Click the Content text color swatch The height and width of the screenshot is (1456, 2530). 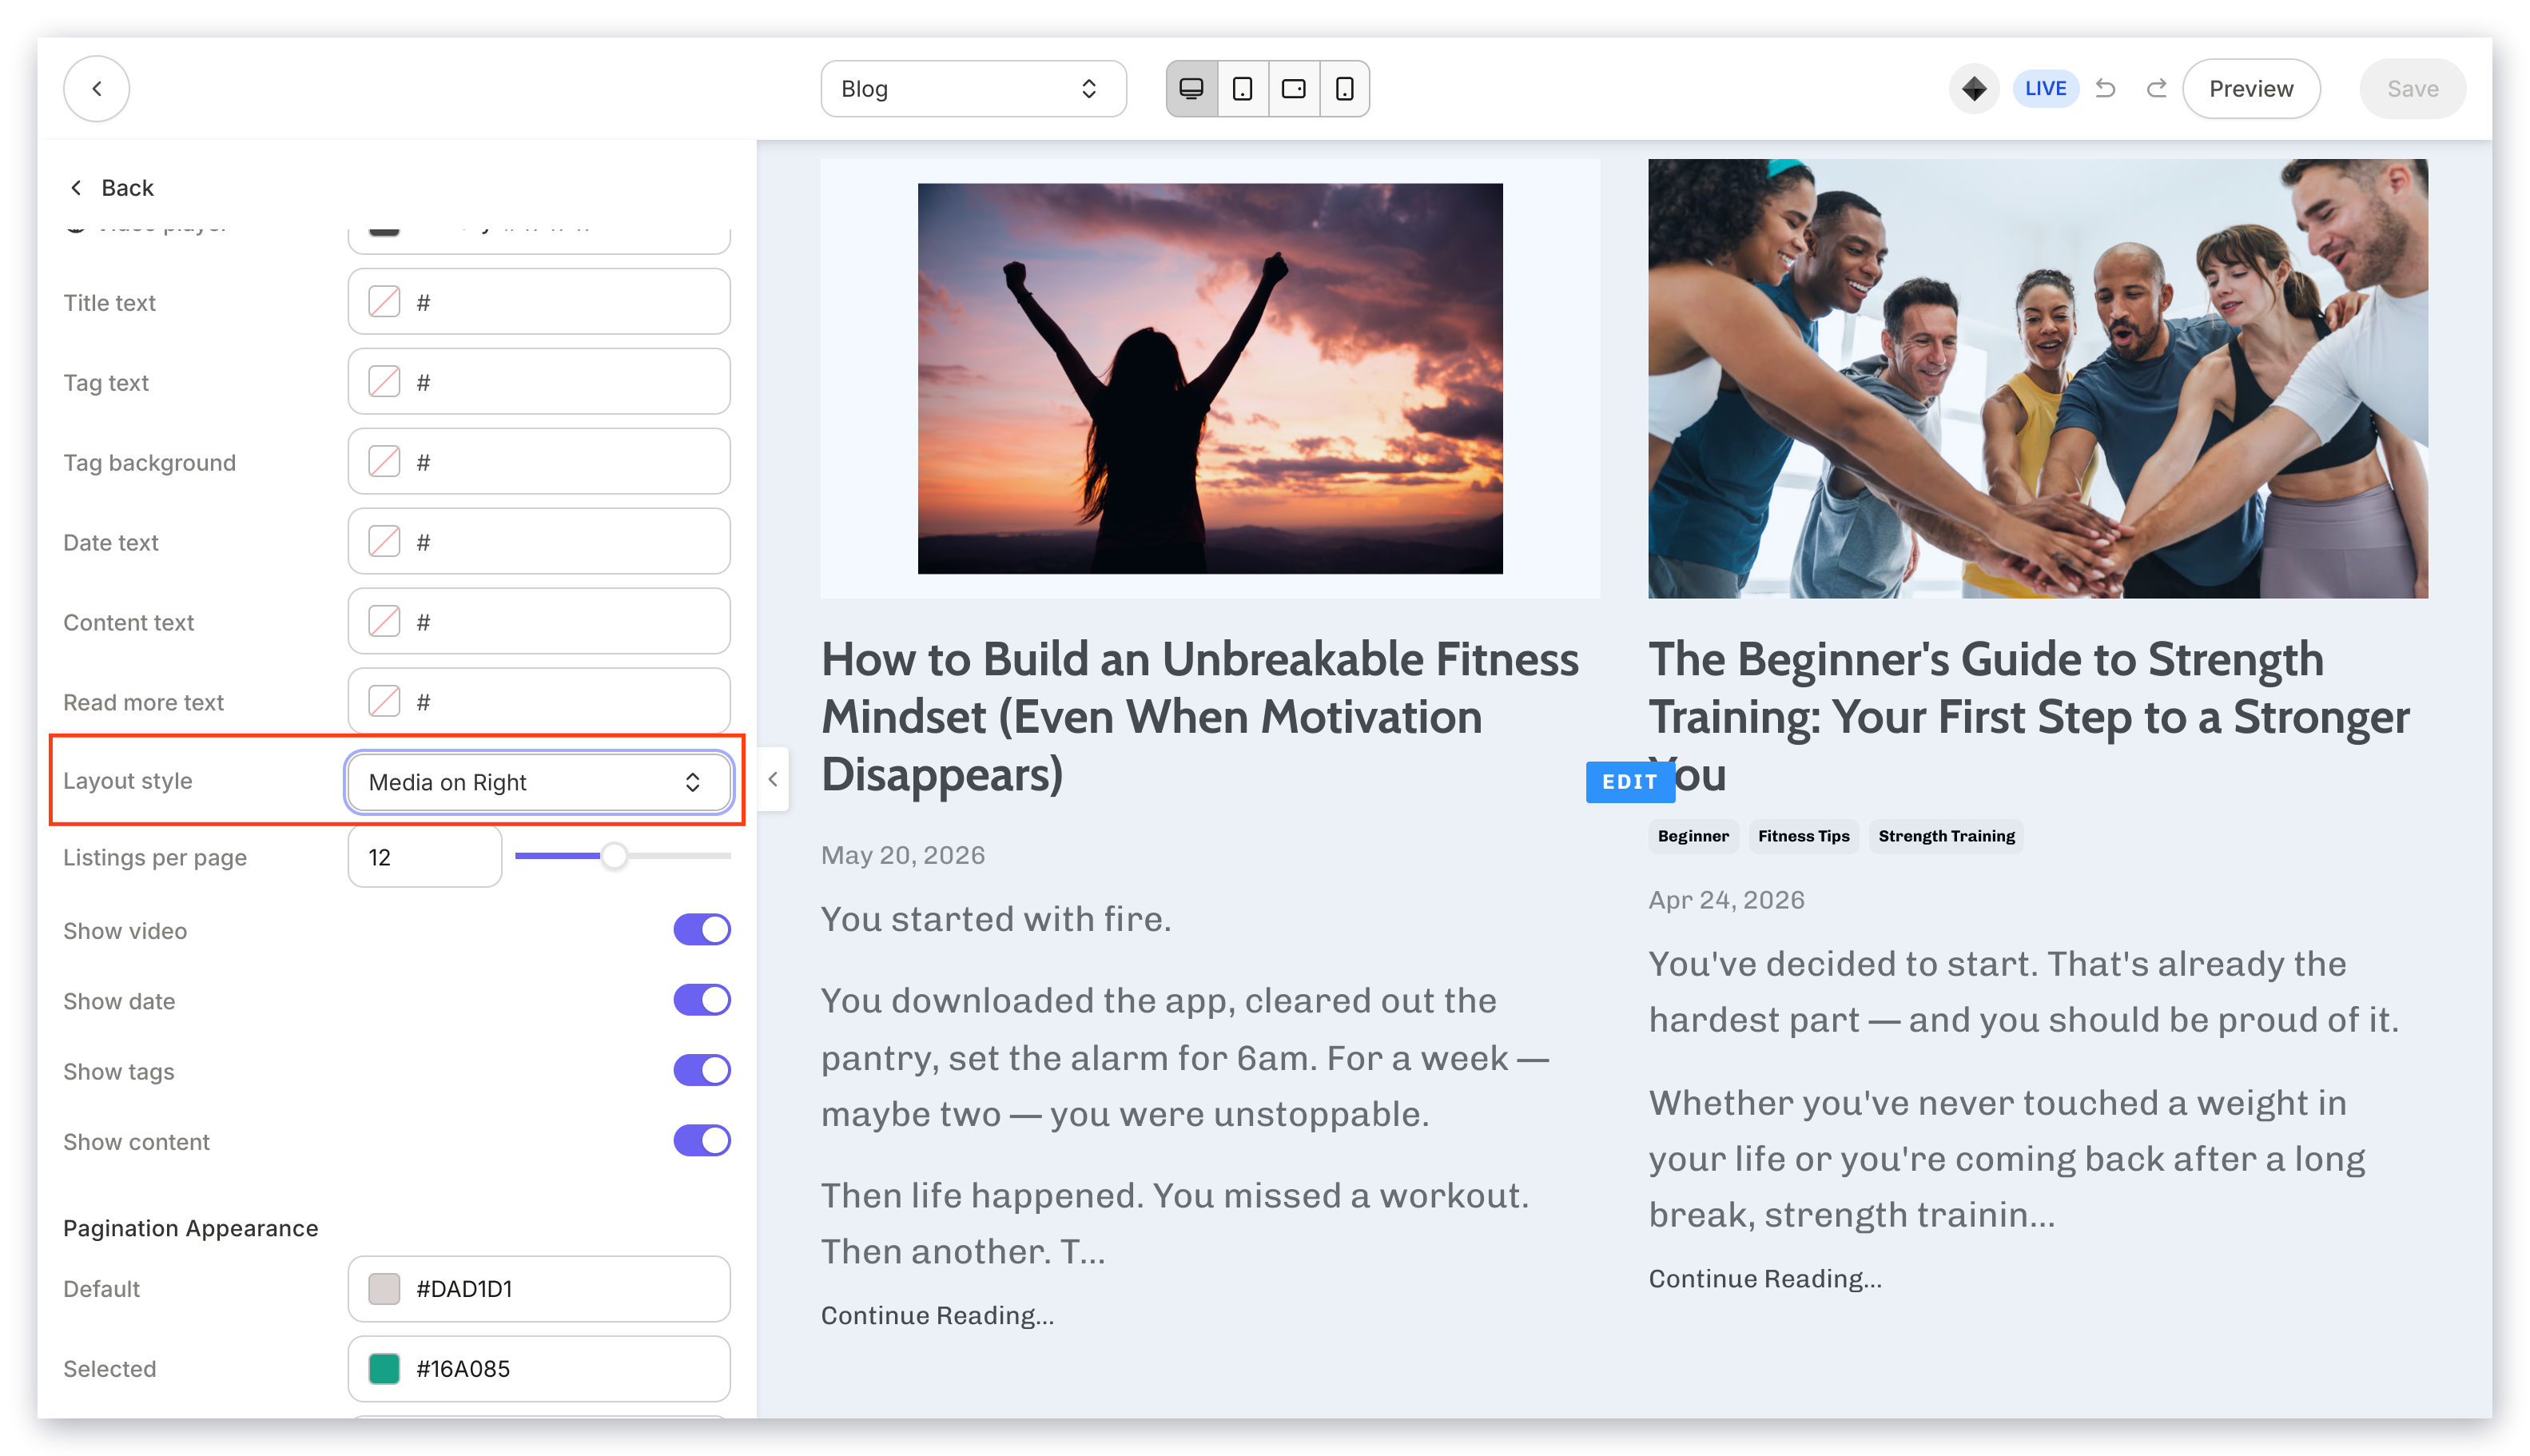click(x=384, y=622)
